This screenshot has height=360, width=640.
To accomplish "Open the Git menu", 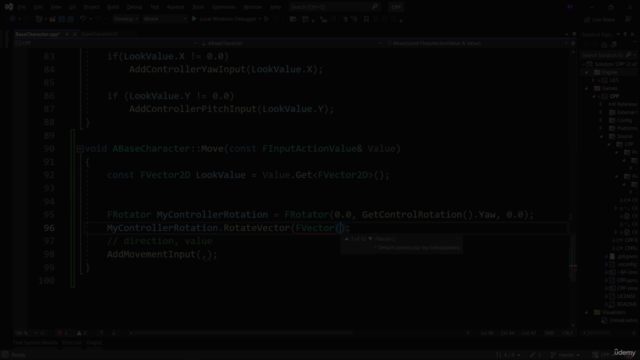I will [72, 7].
